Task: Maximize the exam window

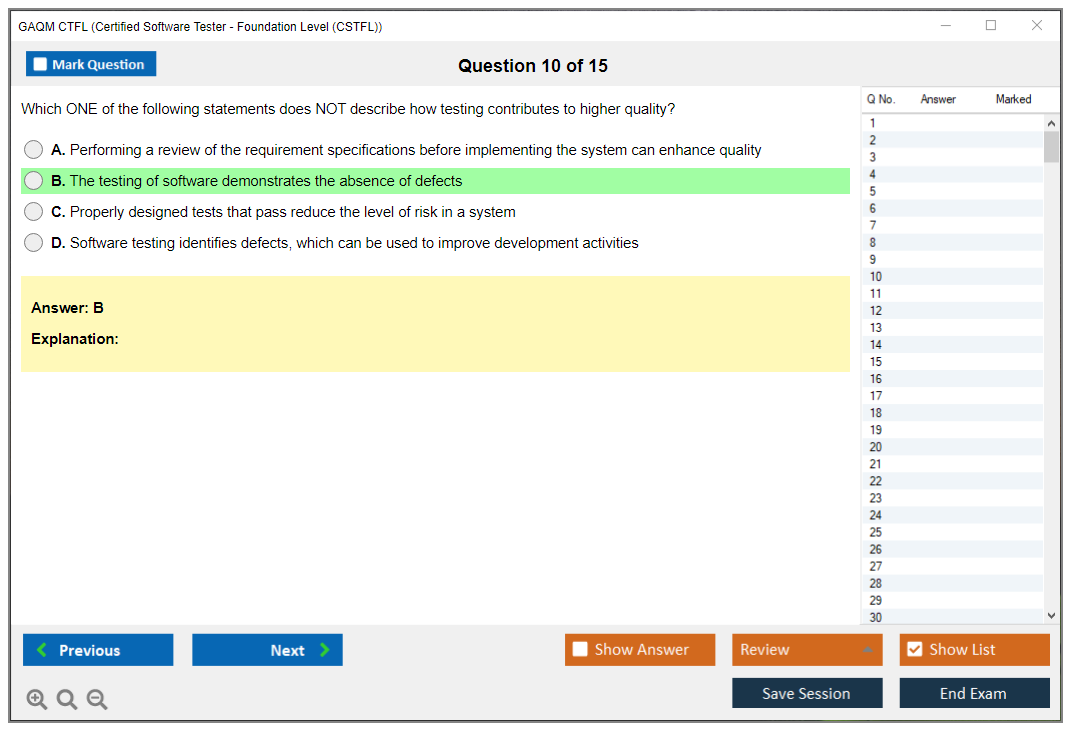Action: coord(991,26)
